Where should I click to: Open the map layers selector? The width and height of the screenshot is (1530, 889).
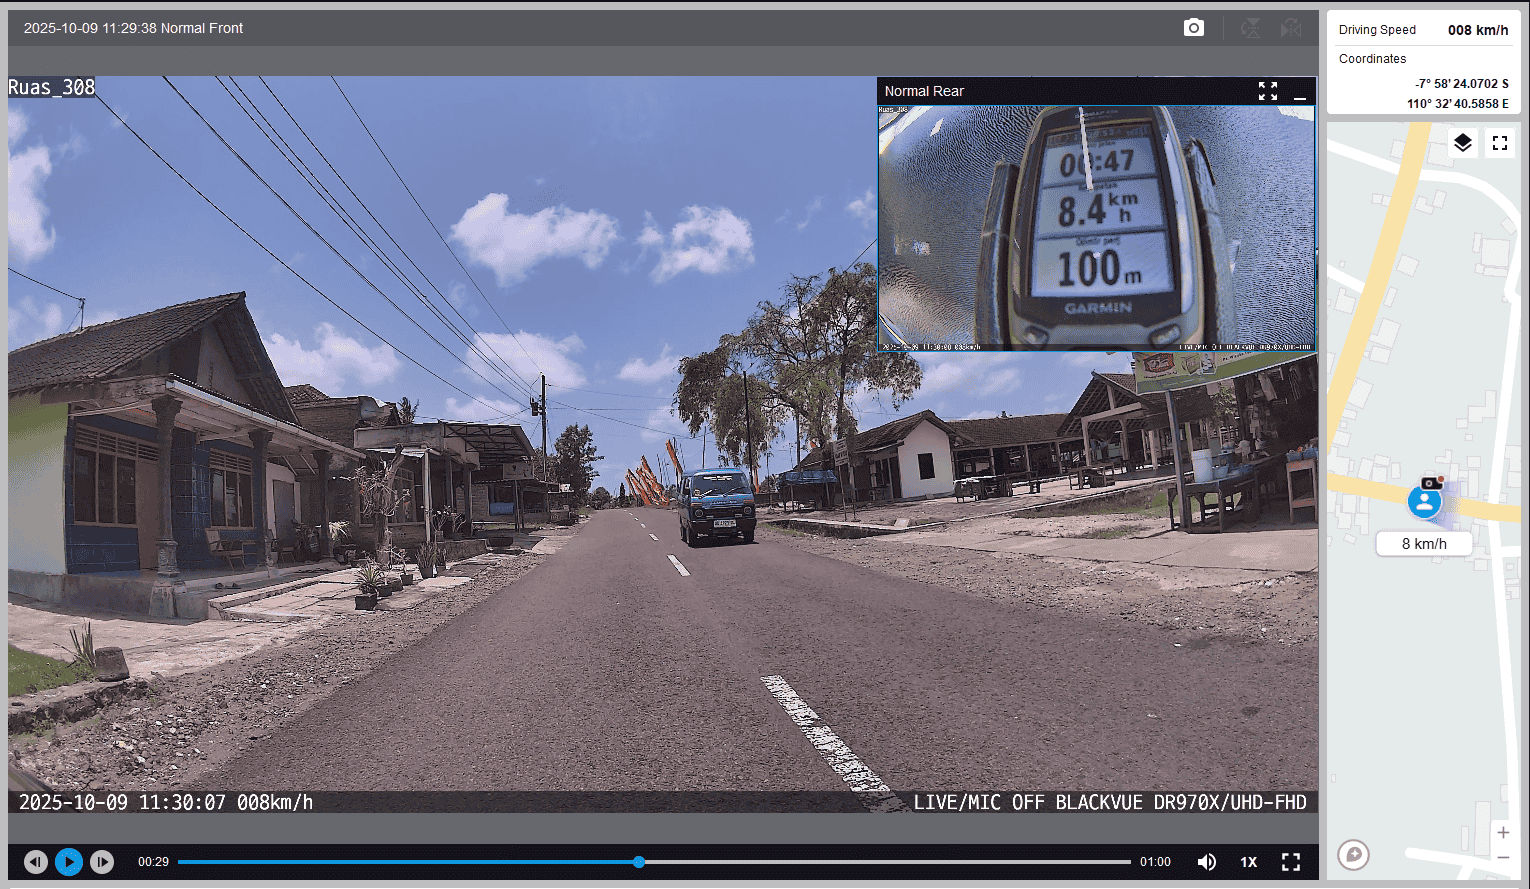coord(1462,143)
